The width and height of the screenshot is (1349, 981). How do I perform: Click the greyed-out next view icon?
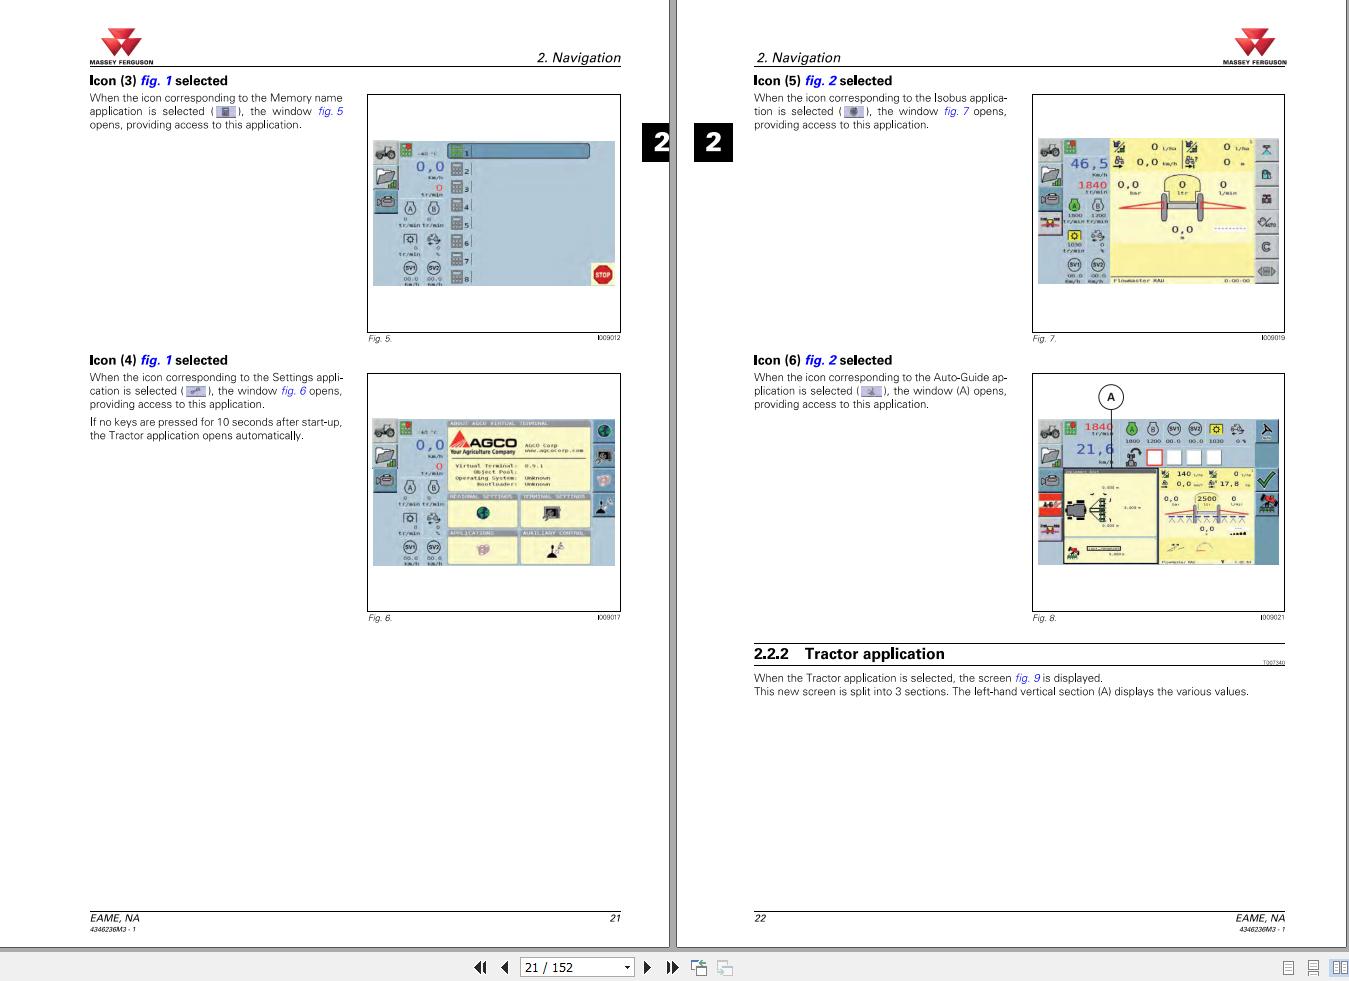point(725,967)
